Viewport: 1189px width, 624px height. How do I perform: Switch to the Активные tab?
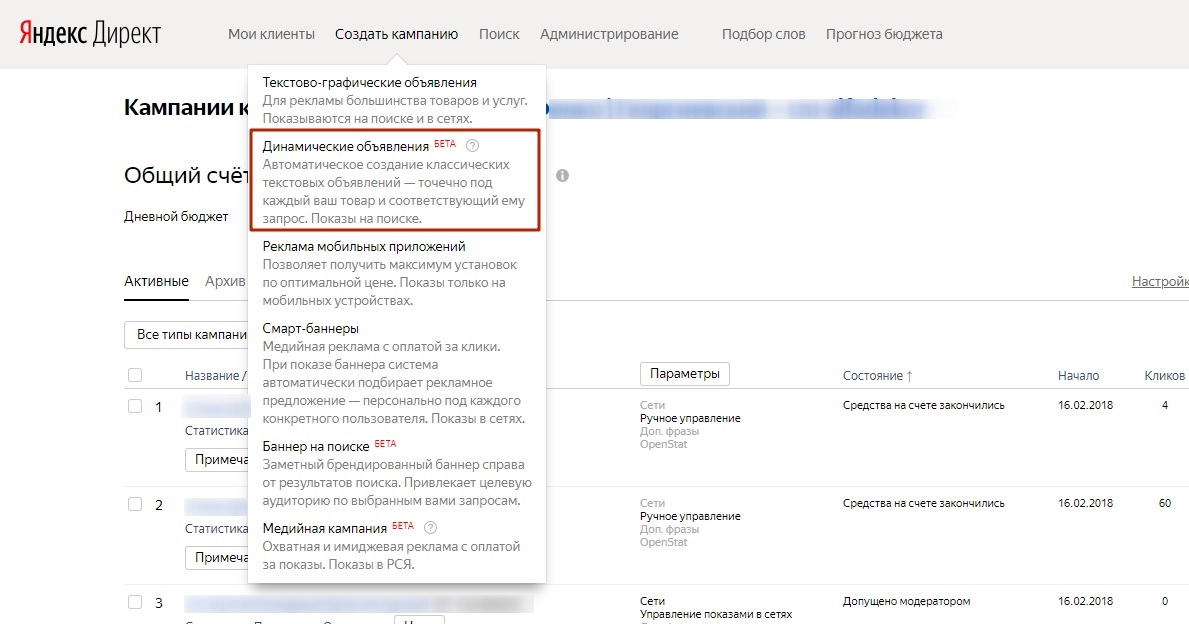click(x=156, y=281)
